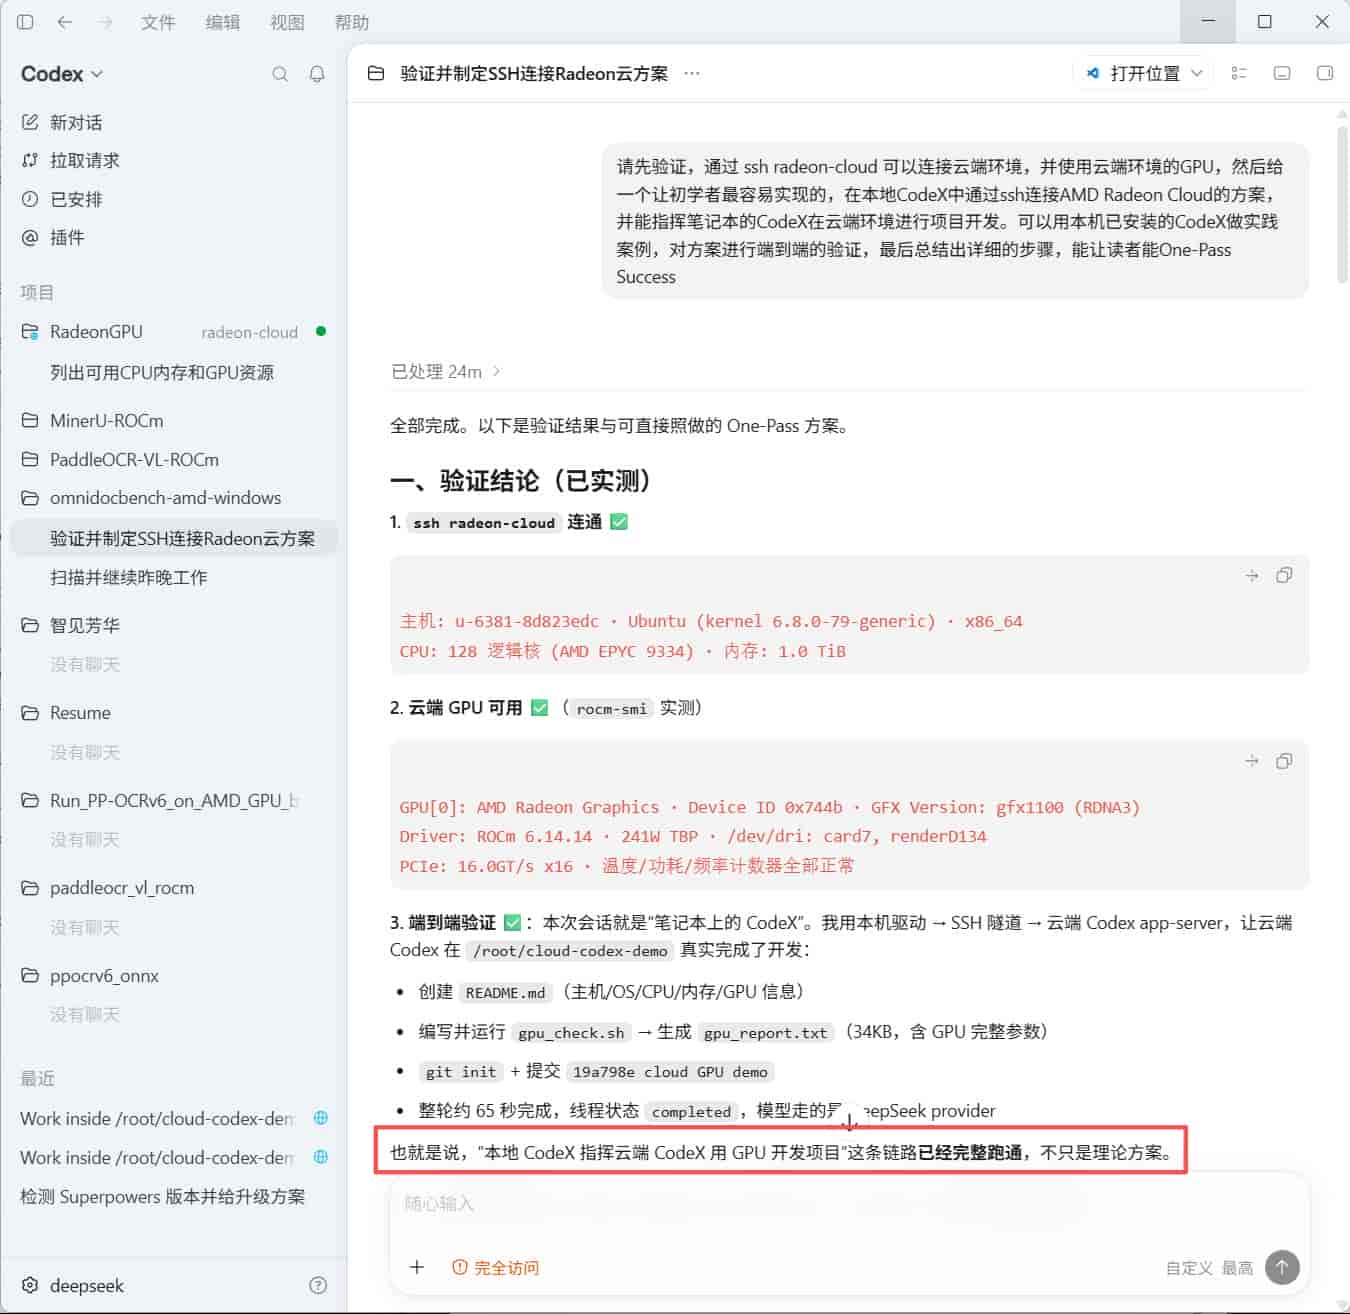Open the 编辑 menu
This screenshot has height=1314, width=1350.
[223, 22]
